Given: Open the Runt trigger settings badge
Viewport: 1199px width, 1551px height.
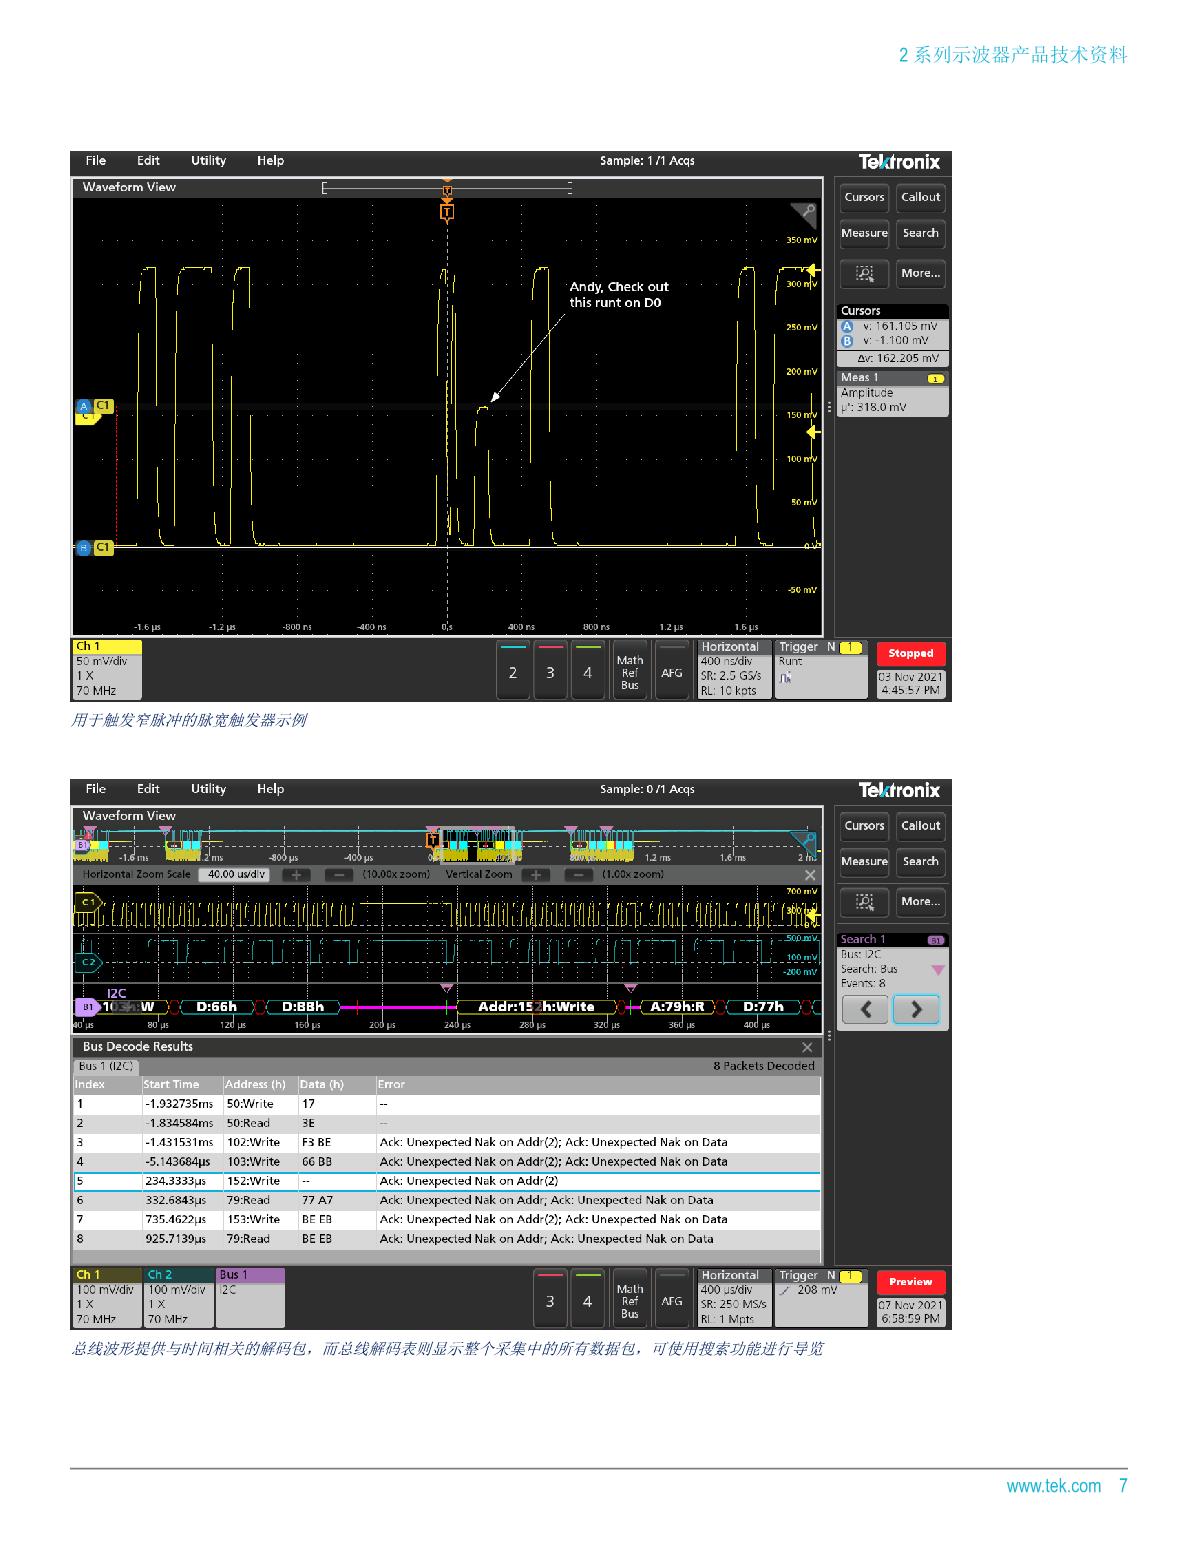Looking at the screenshot, I should 820,669.
